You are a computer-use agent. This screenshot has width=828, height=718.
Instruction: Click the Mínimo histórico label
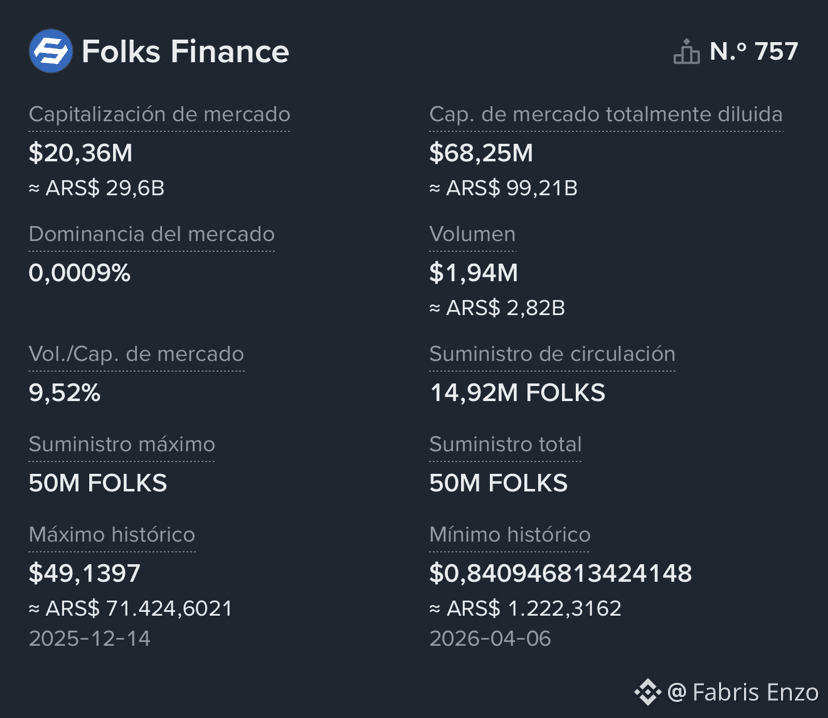coord(510,534)
